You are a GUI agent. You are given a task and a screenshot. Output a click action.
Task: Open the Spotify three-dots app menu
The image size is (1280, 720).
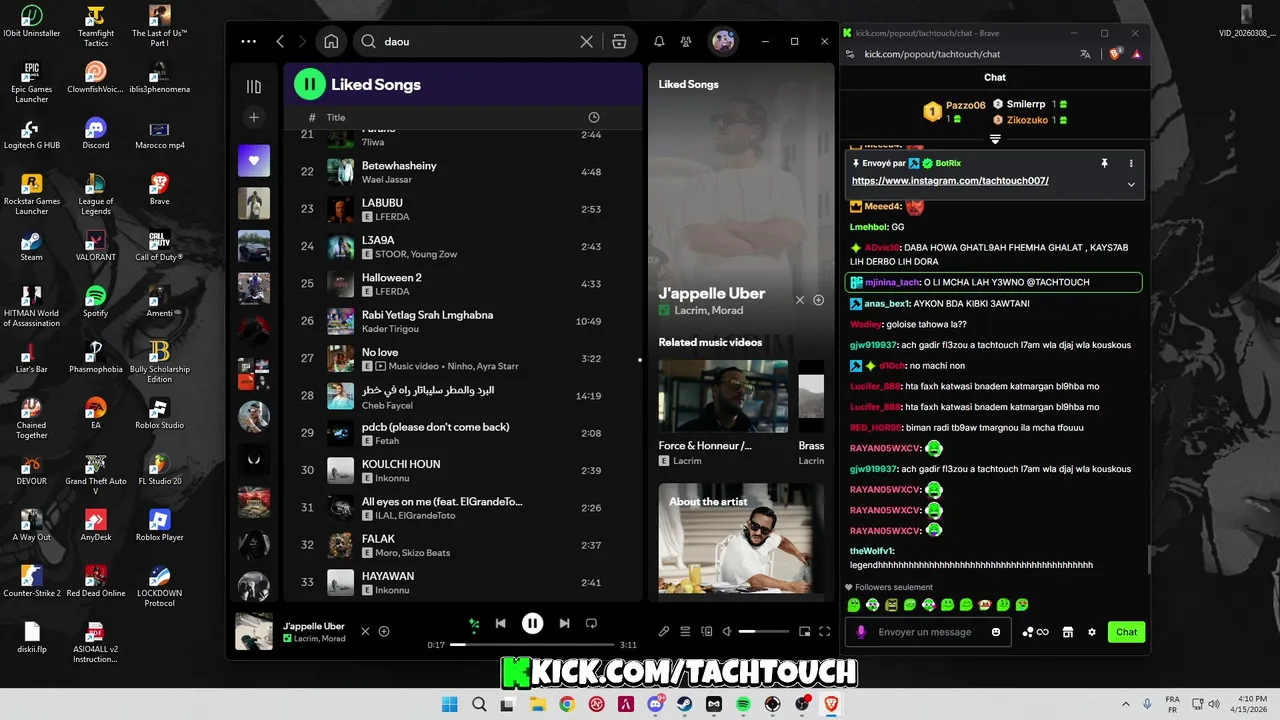click(249, 41)
